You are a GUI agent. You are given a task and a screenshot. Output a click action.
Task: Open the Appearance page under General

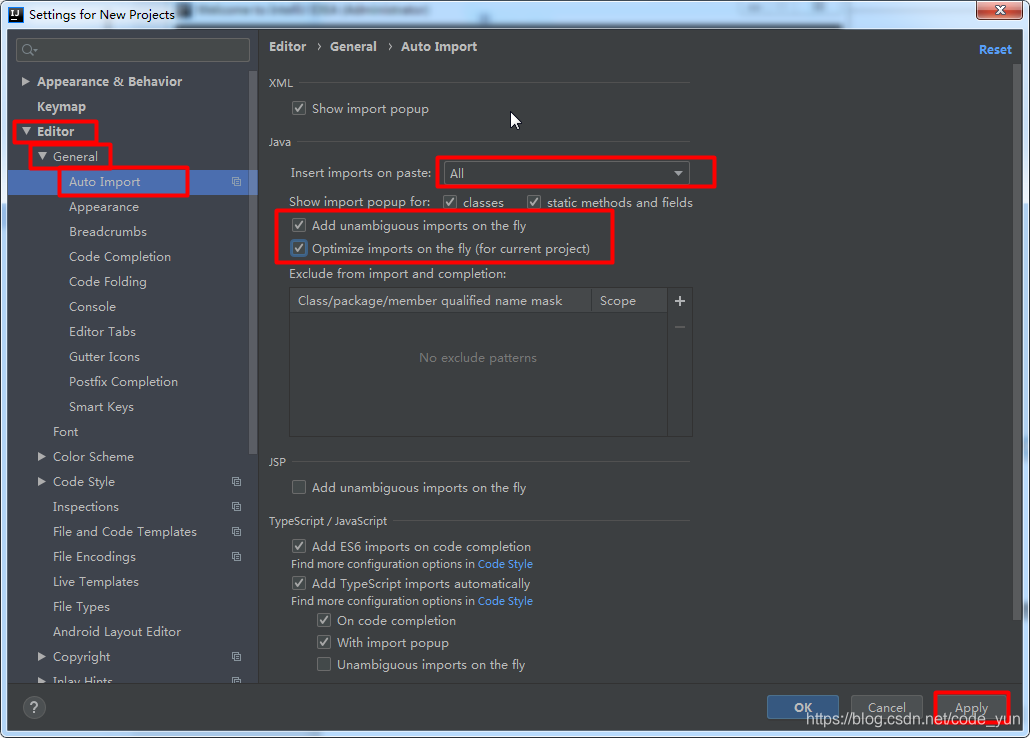[104, 207]
